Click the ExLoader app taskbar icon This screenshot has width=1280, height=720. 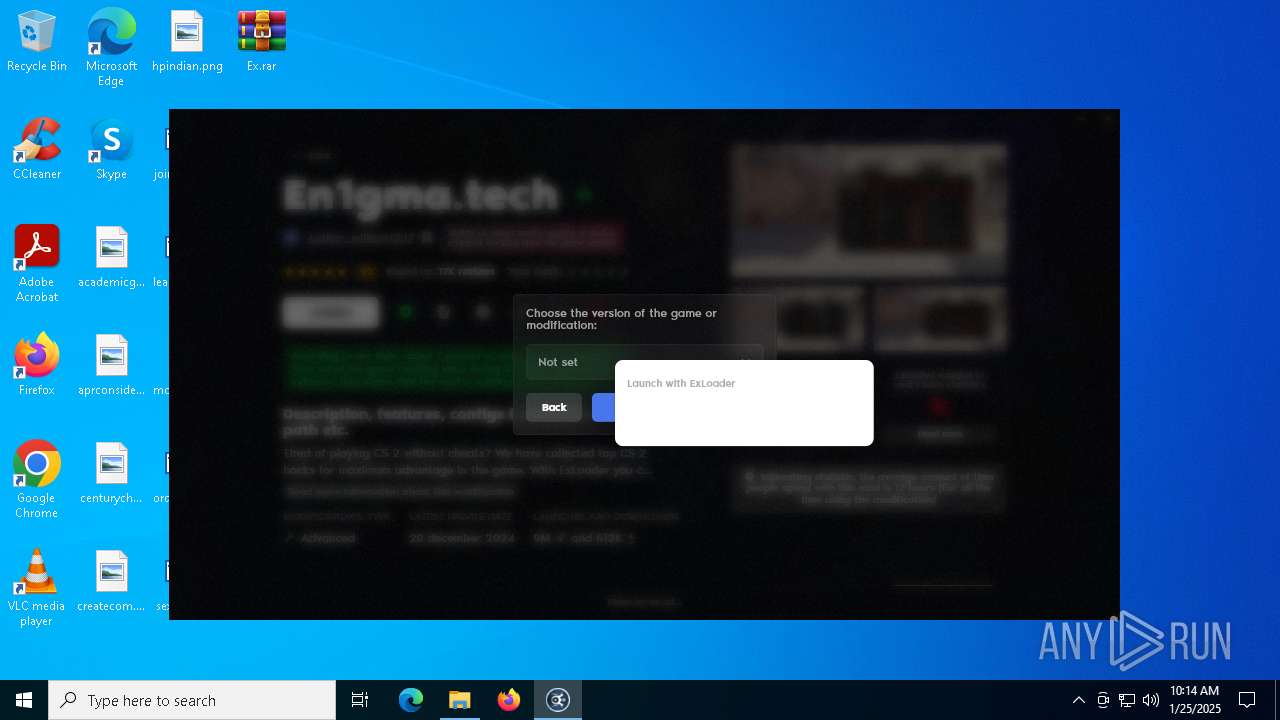(x=558, y=700)
